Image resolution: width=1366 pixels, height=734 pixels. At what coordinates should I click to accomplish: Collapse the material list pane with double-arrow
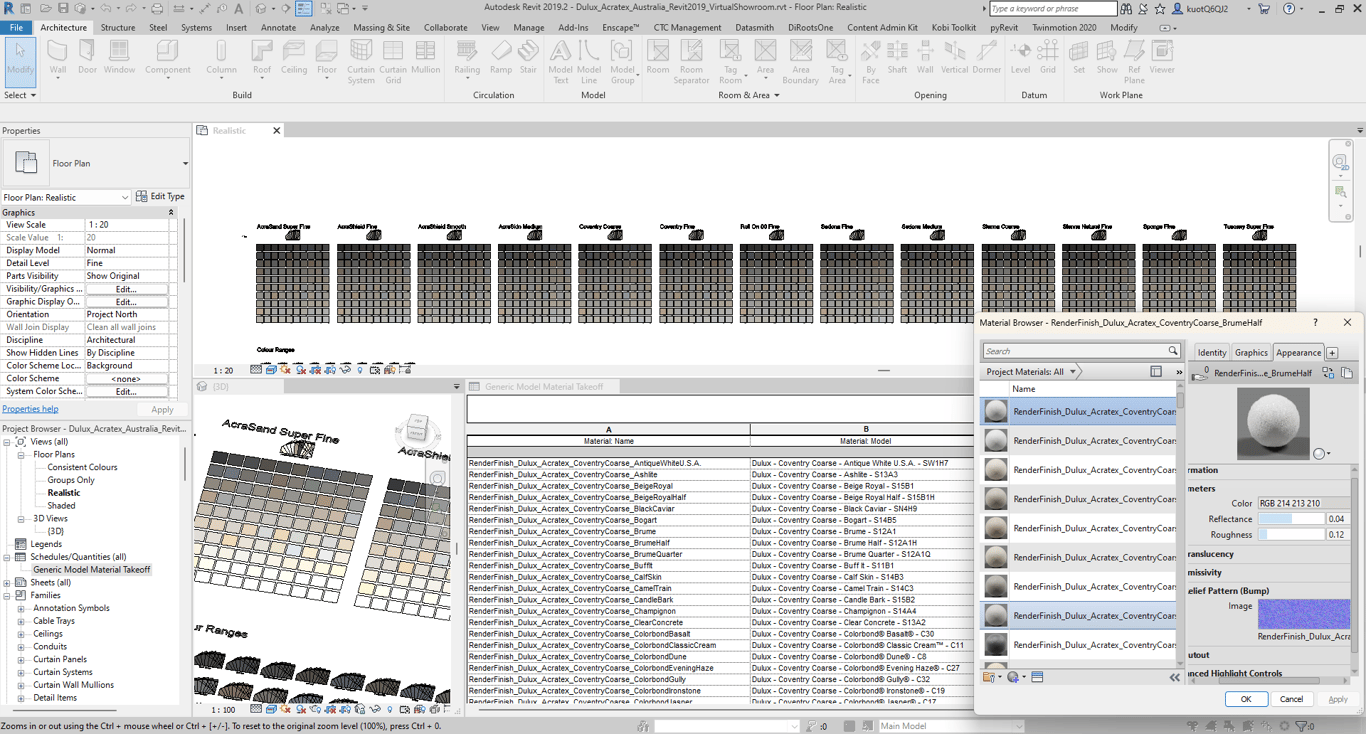pyautogui.click(x=1174, y=678)
